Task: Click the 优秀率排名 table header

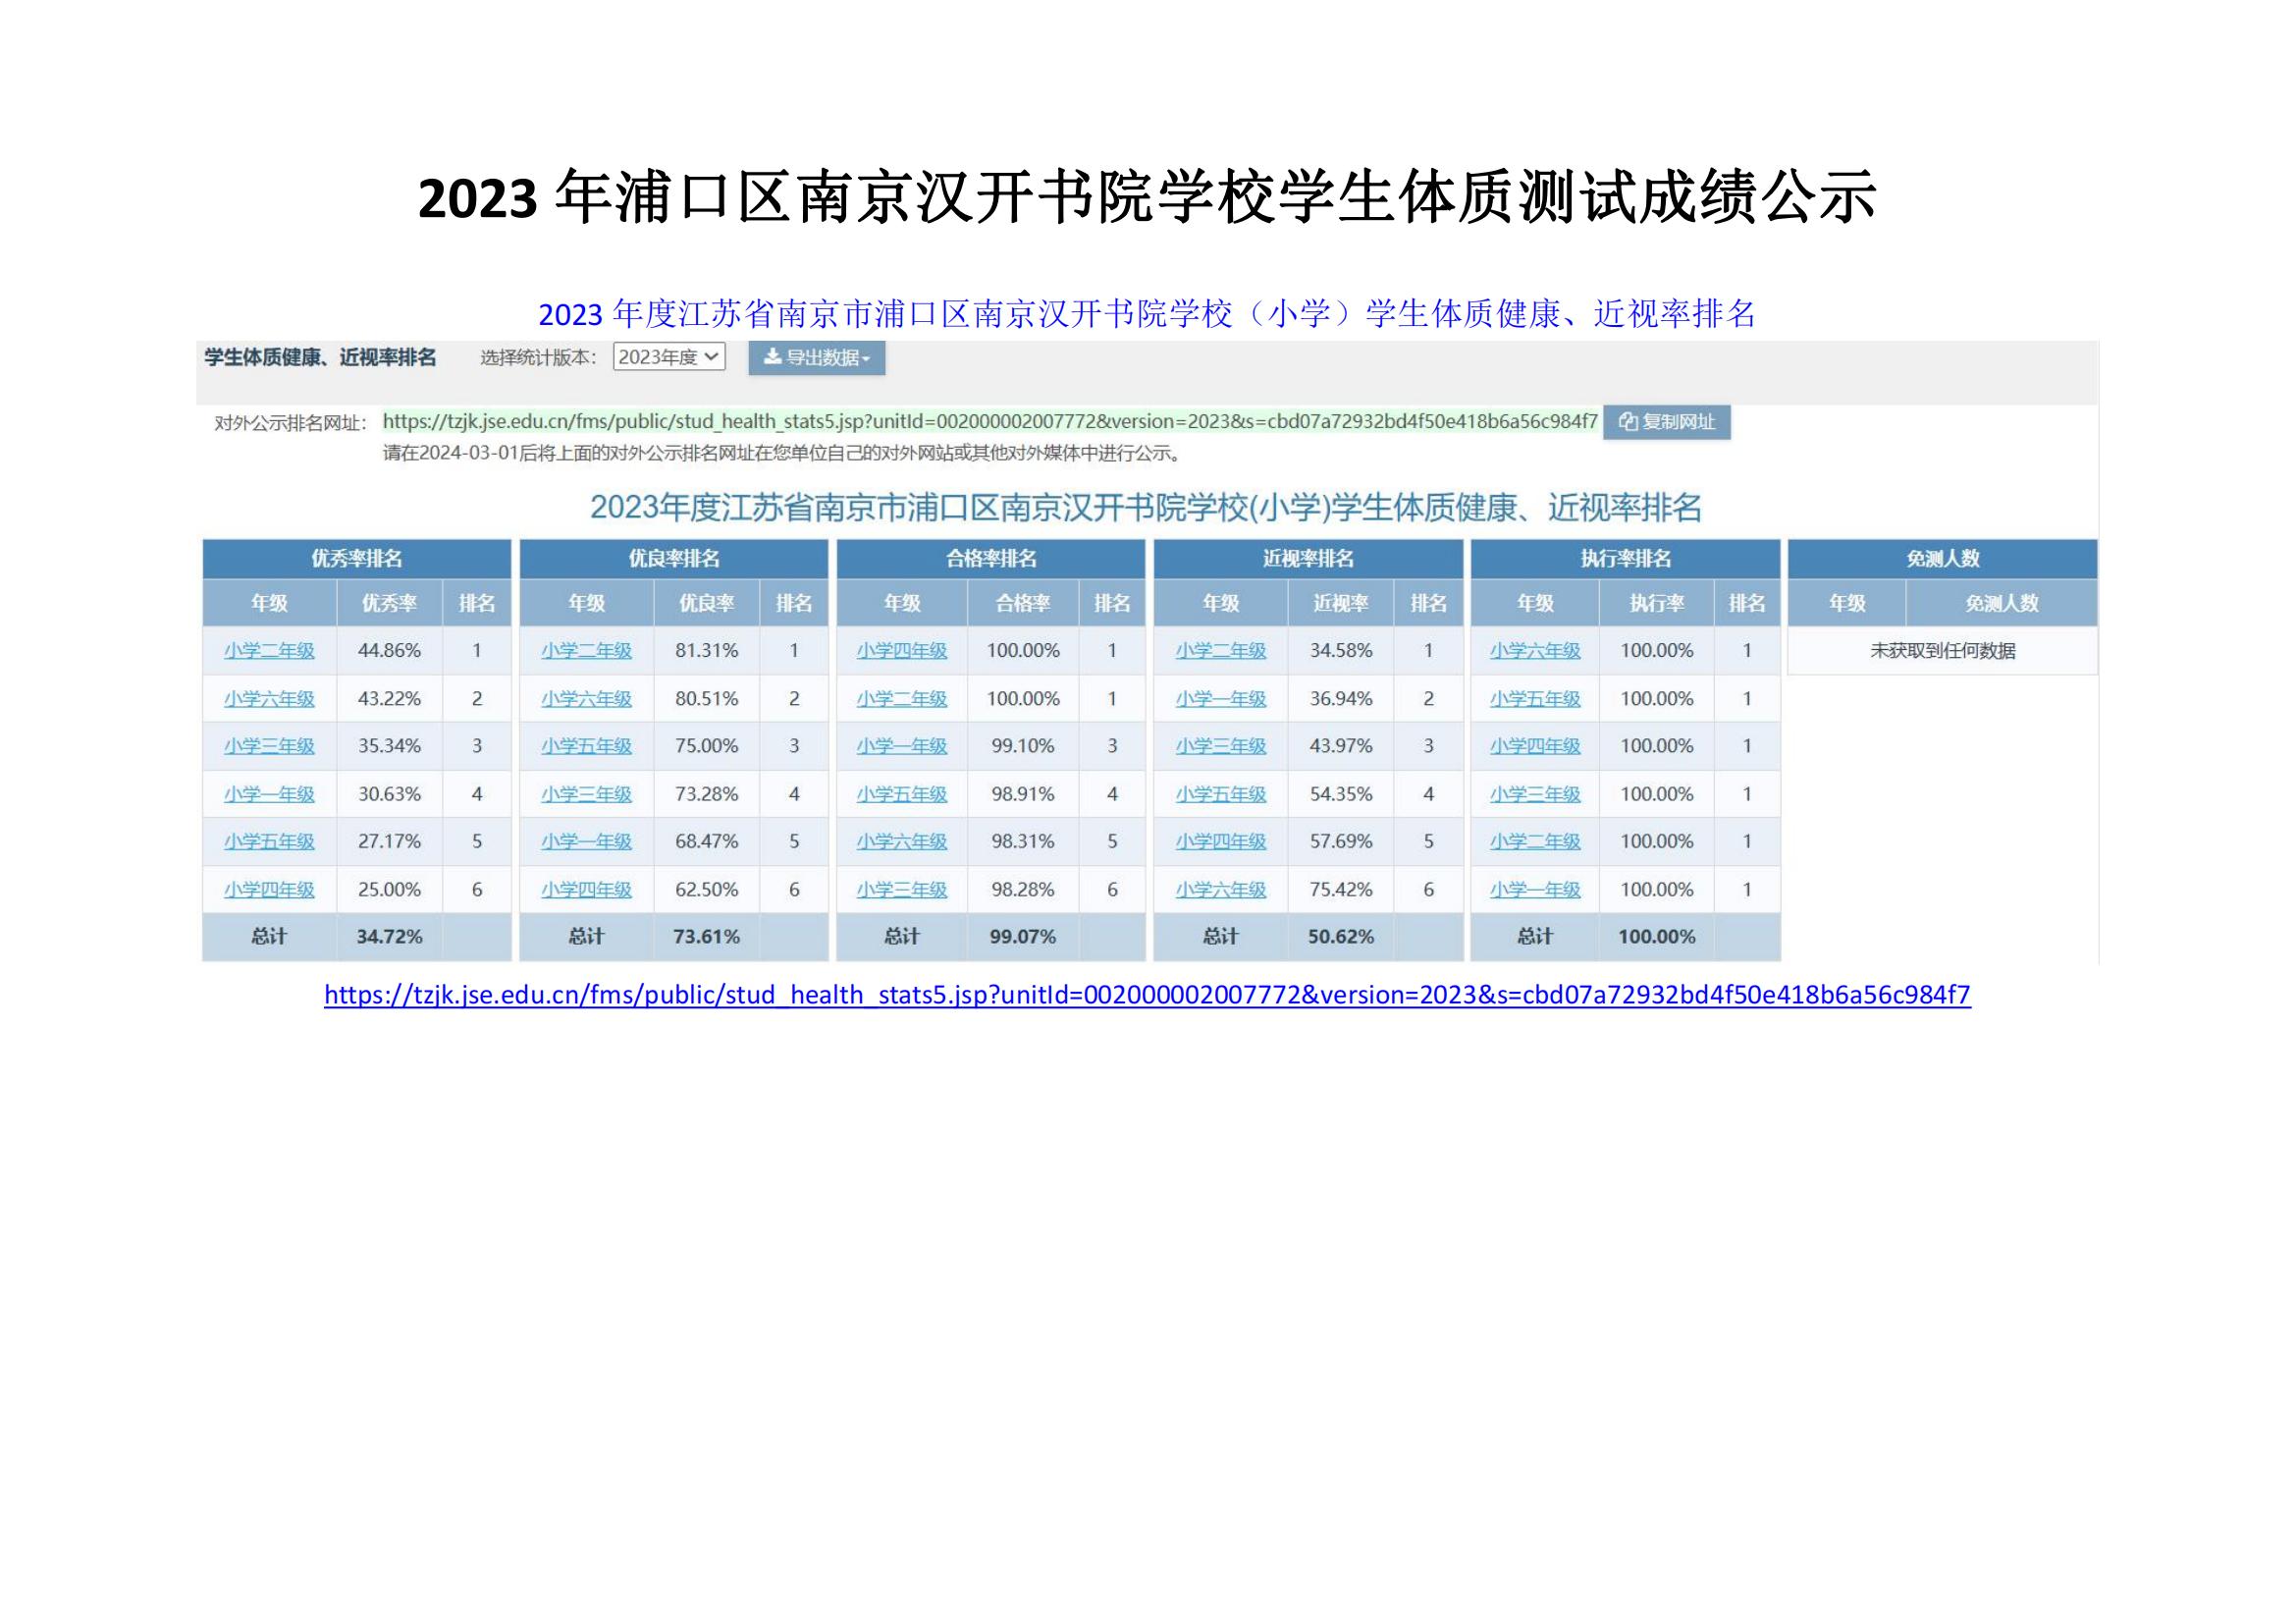Action: pos(357,559)
